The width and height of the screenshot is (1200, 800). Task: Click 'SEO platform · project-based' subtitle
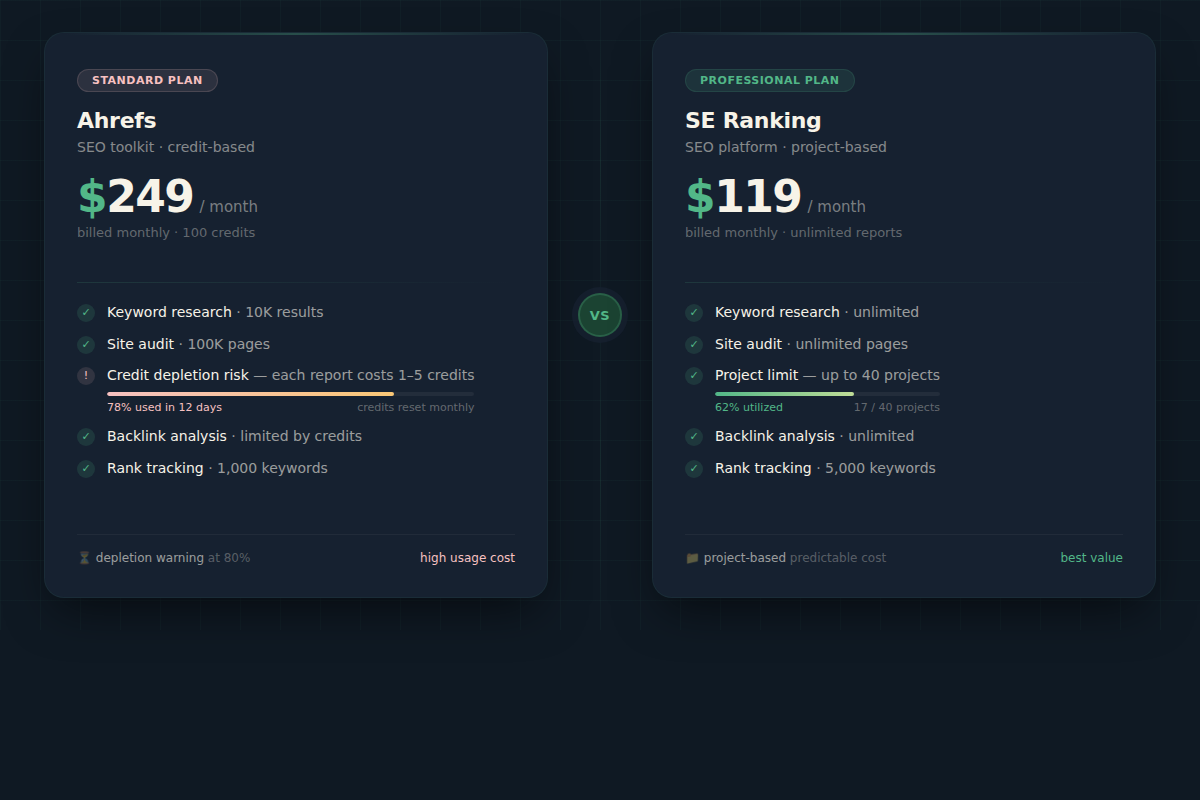pos(786,147)
